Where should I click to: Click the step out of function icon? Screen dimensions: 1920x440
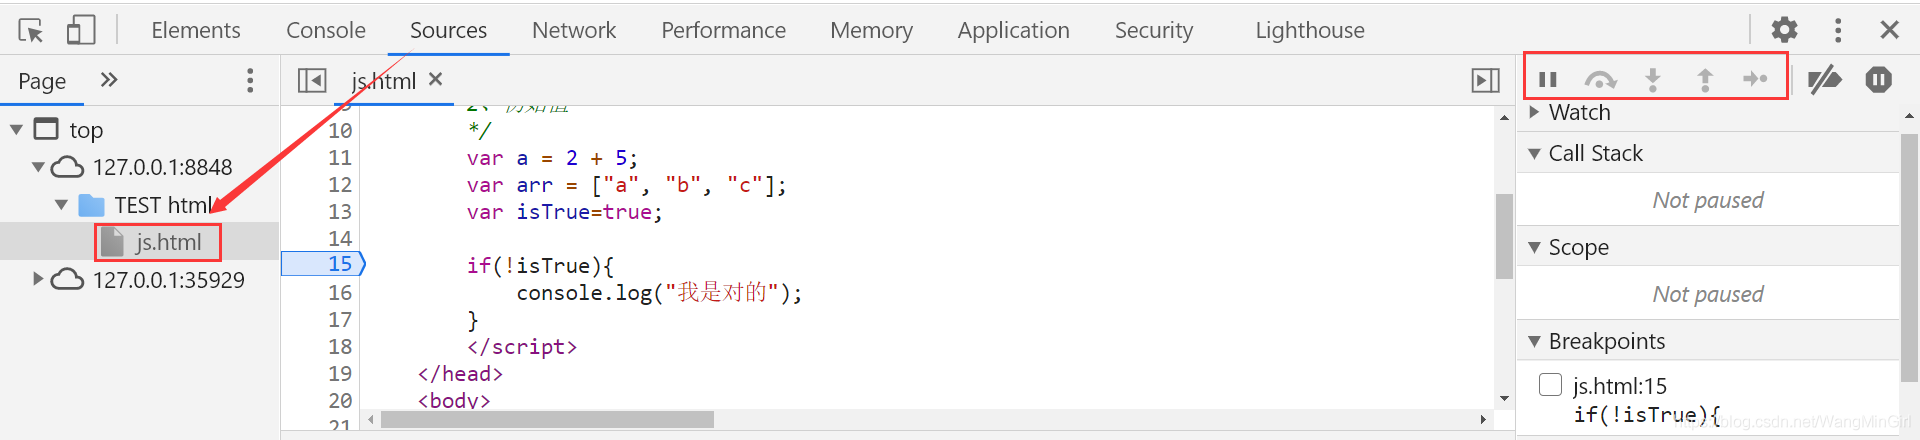[x=1705, y=79]
